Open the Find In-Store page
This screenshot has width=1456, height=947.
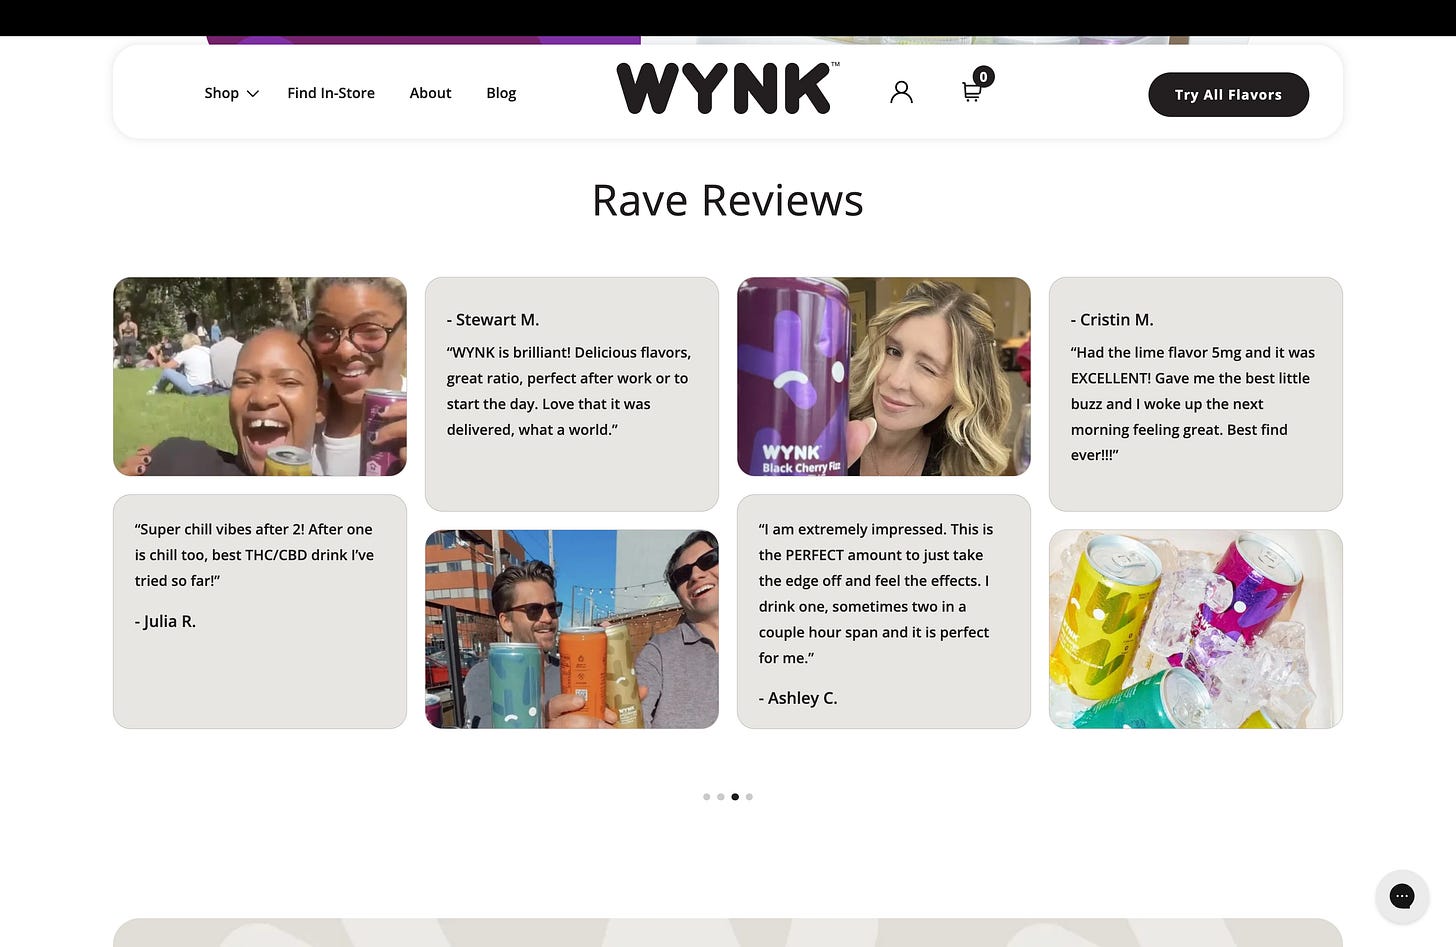click(331, 93)
